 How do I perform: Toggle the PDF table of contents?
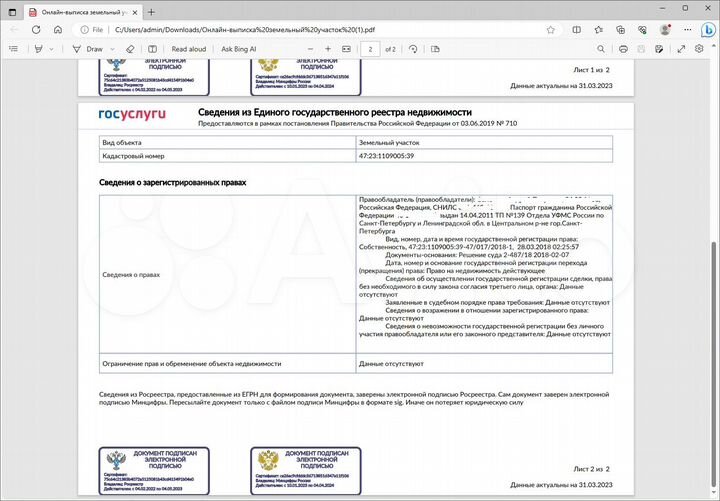point(14,49)
